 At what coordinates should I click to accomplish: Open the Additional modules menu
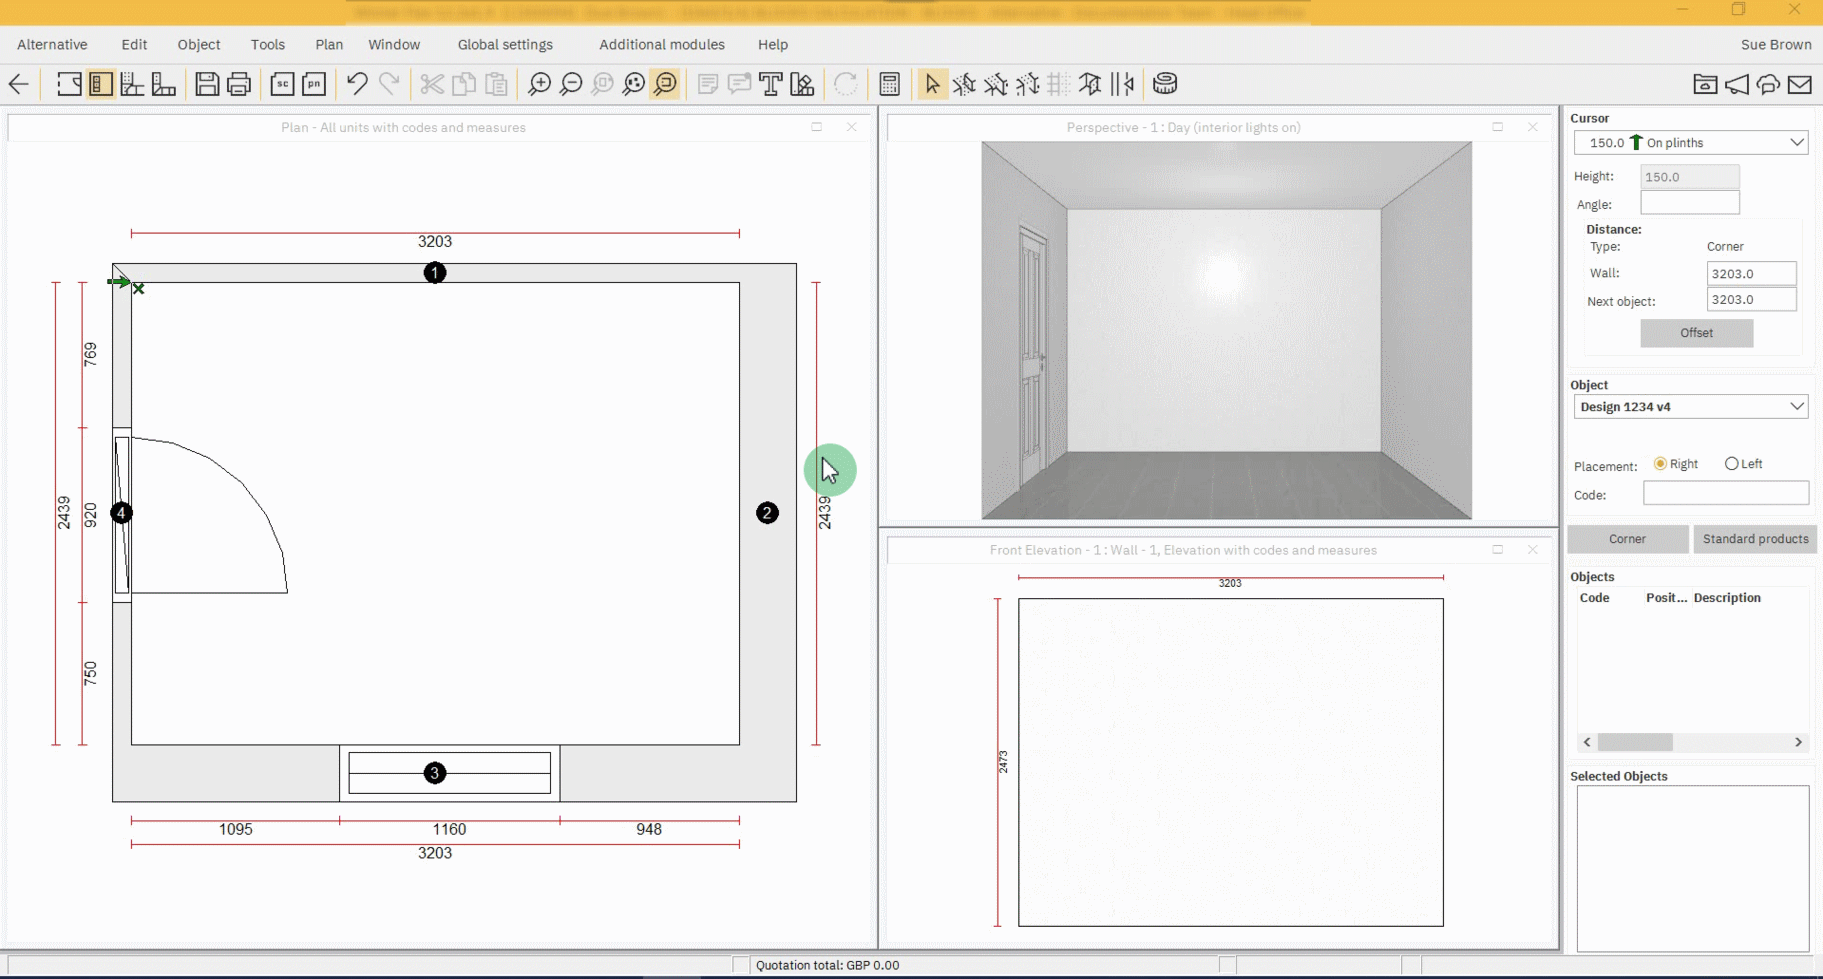coord(661,44)
